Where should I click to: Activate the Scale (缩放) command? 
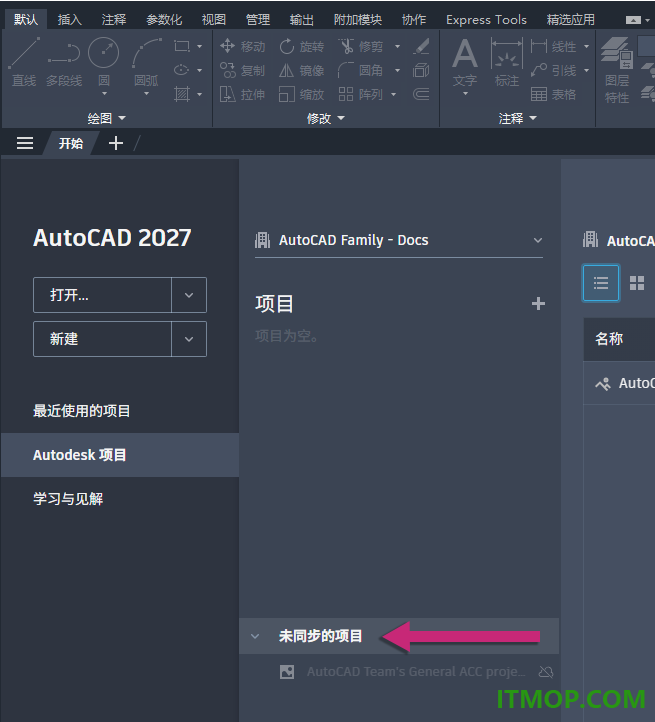click(x=302, y=94)
